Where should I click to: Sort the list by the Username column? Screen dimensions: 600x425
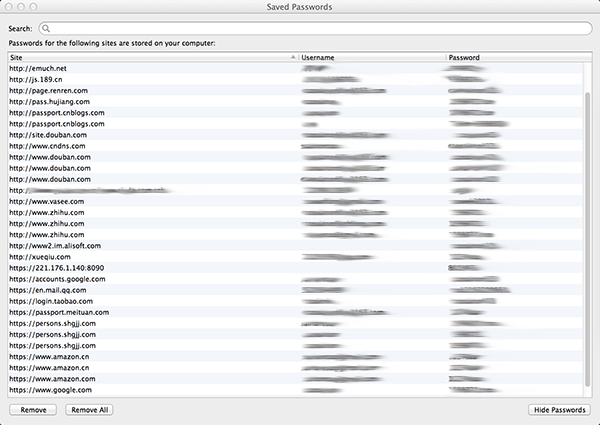point(372,57)
